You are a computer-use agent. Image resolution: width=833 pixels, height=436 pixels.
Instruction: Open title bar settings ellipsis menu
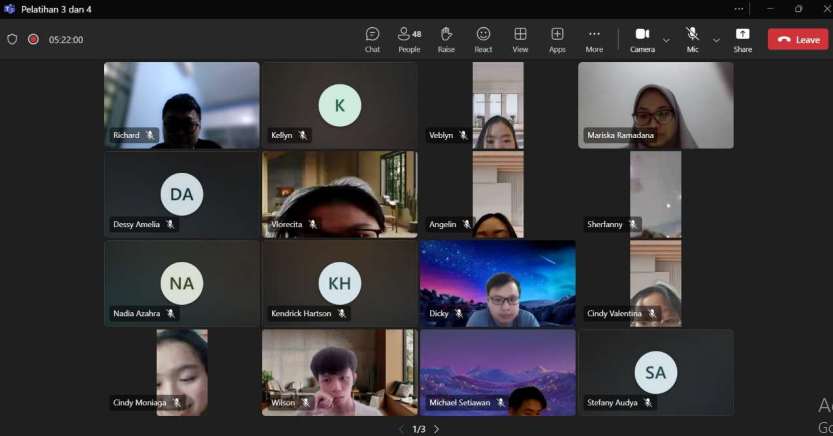point(738,9)
